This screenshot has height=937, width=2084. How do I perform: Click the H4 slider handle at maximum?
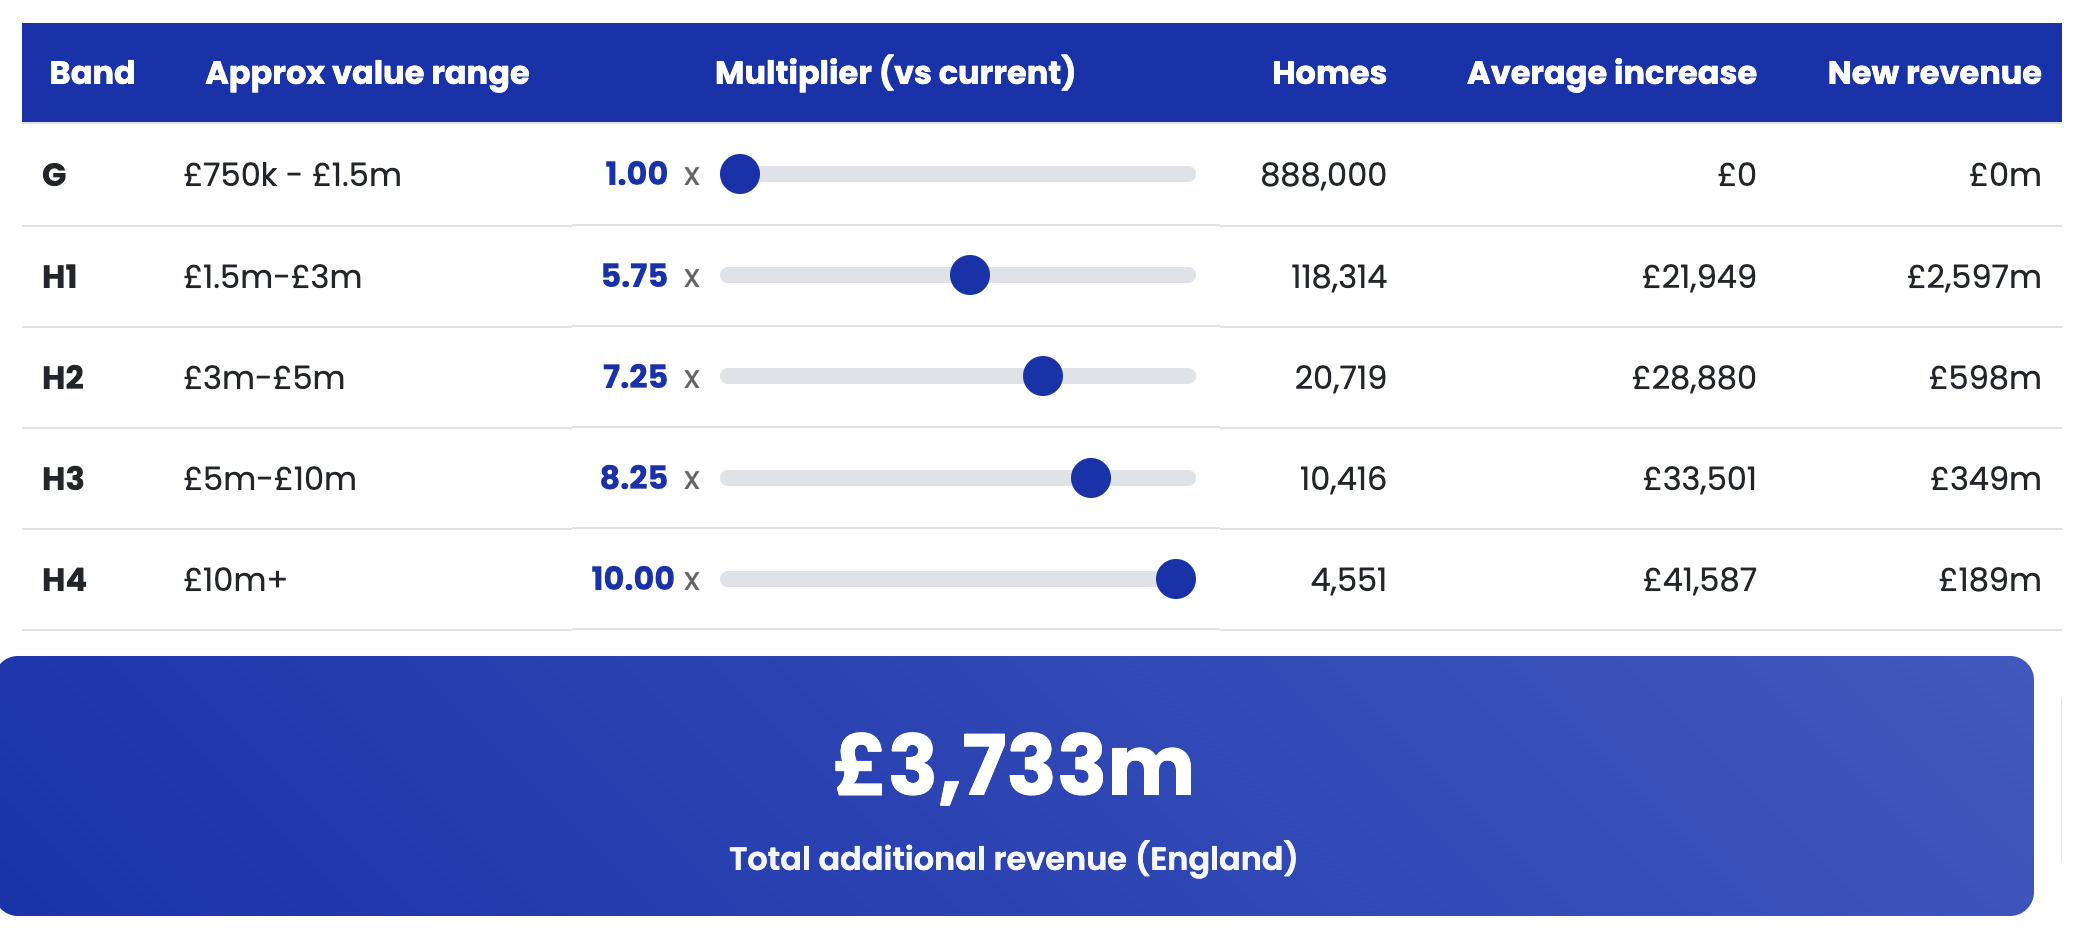click(x=1175, y=579)
